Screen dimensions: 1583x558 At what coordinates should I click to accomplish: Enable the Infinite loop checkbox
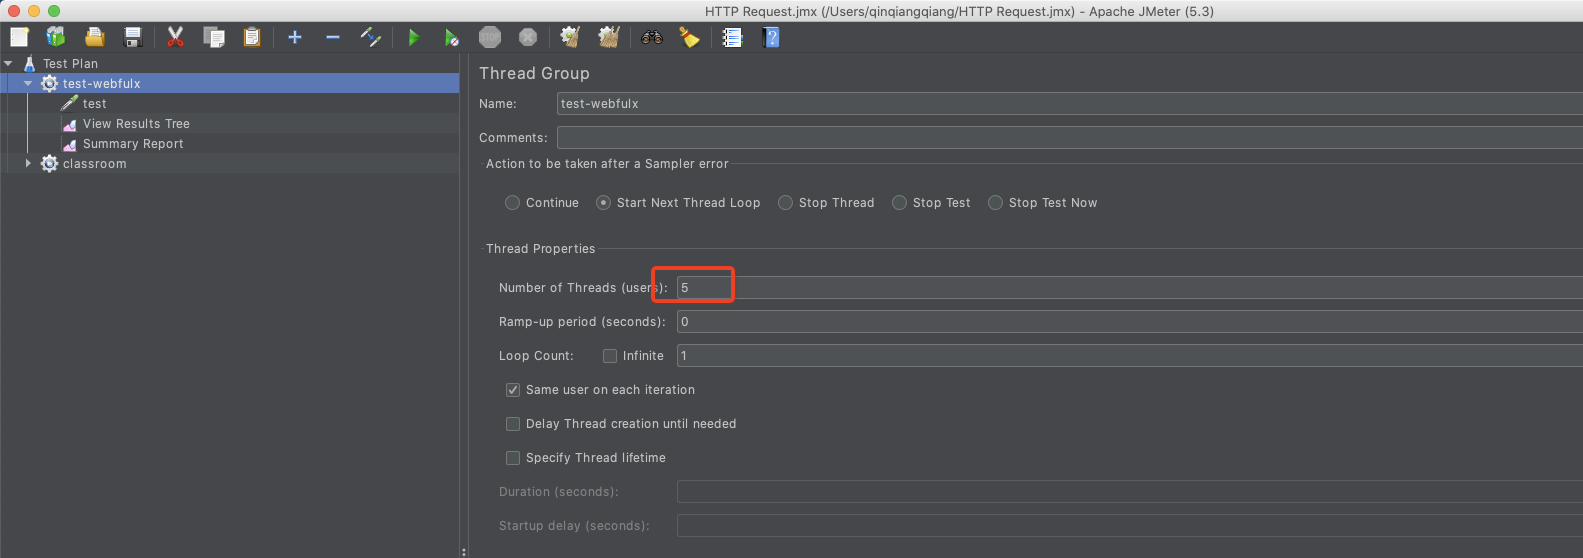point(610,356)
